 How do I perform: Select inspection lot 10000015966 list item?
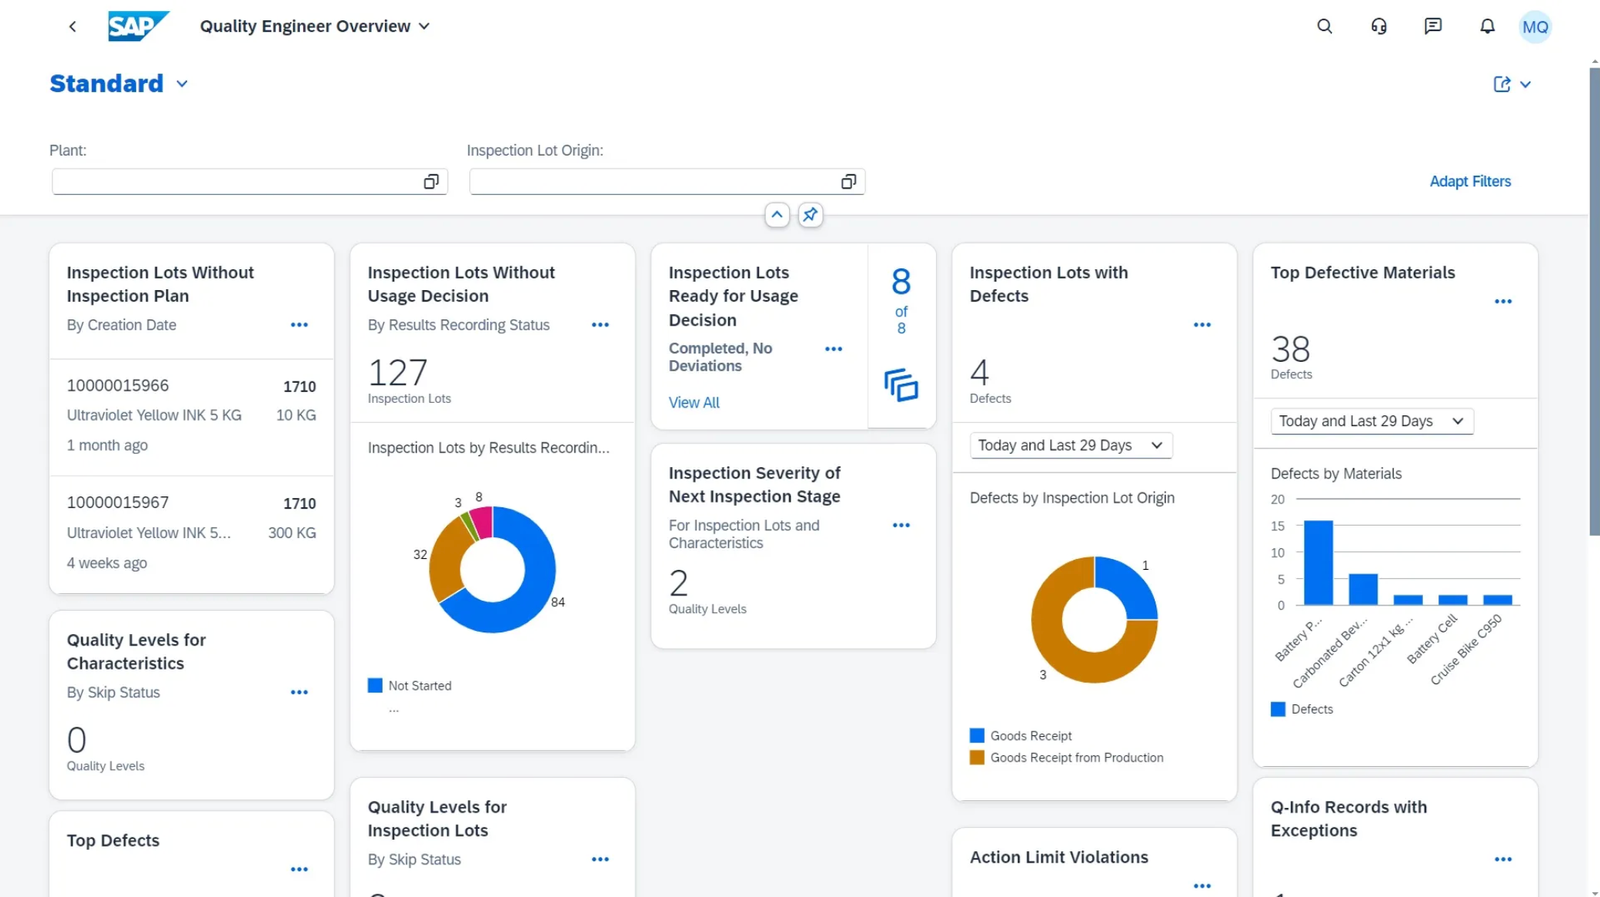(x=191, y=416)
